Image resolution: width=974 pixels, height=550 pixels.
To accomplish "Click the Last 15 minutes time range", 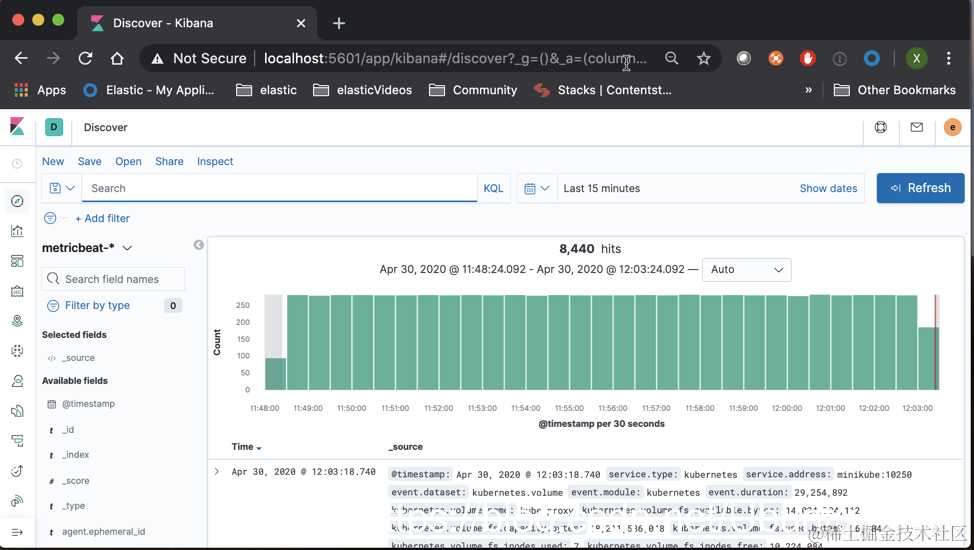I will 601,188.
